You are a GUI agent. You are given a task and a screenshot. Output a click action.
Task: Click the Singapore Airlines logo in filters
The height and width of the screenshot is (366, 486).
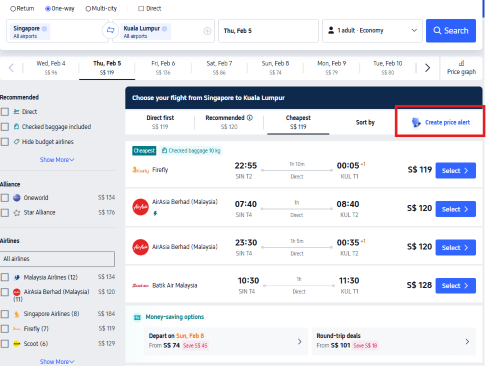coord(17,314)
